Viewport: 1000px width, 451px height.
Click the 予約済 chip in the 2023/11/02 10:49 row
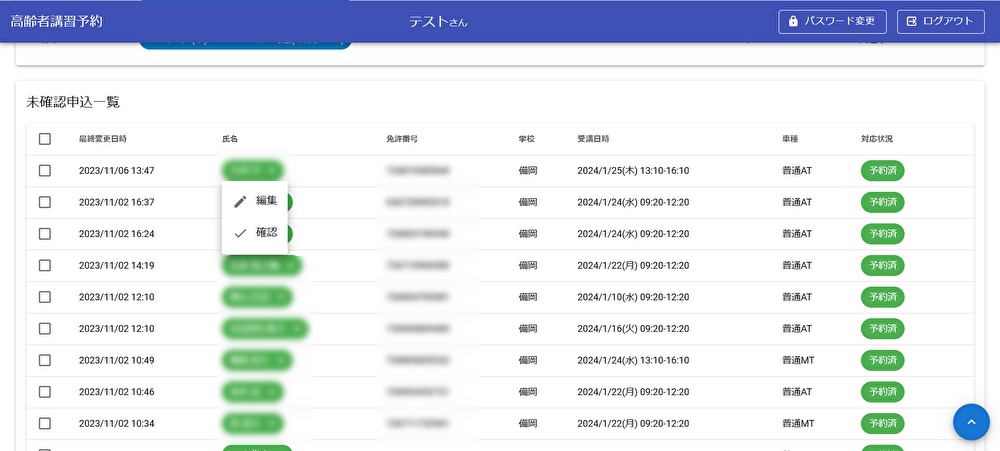(883, 360)
